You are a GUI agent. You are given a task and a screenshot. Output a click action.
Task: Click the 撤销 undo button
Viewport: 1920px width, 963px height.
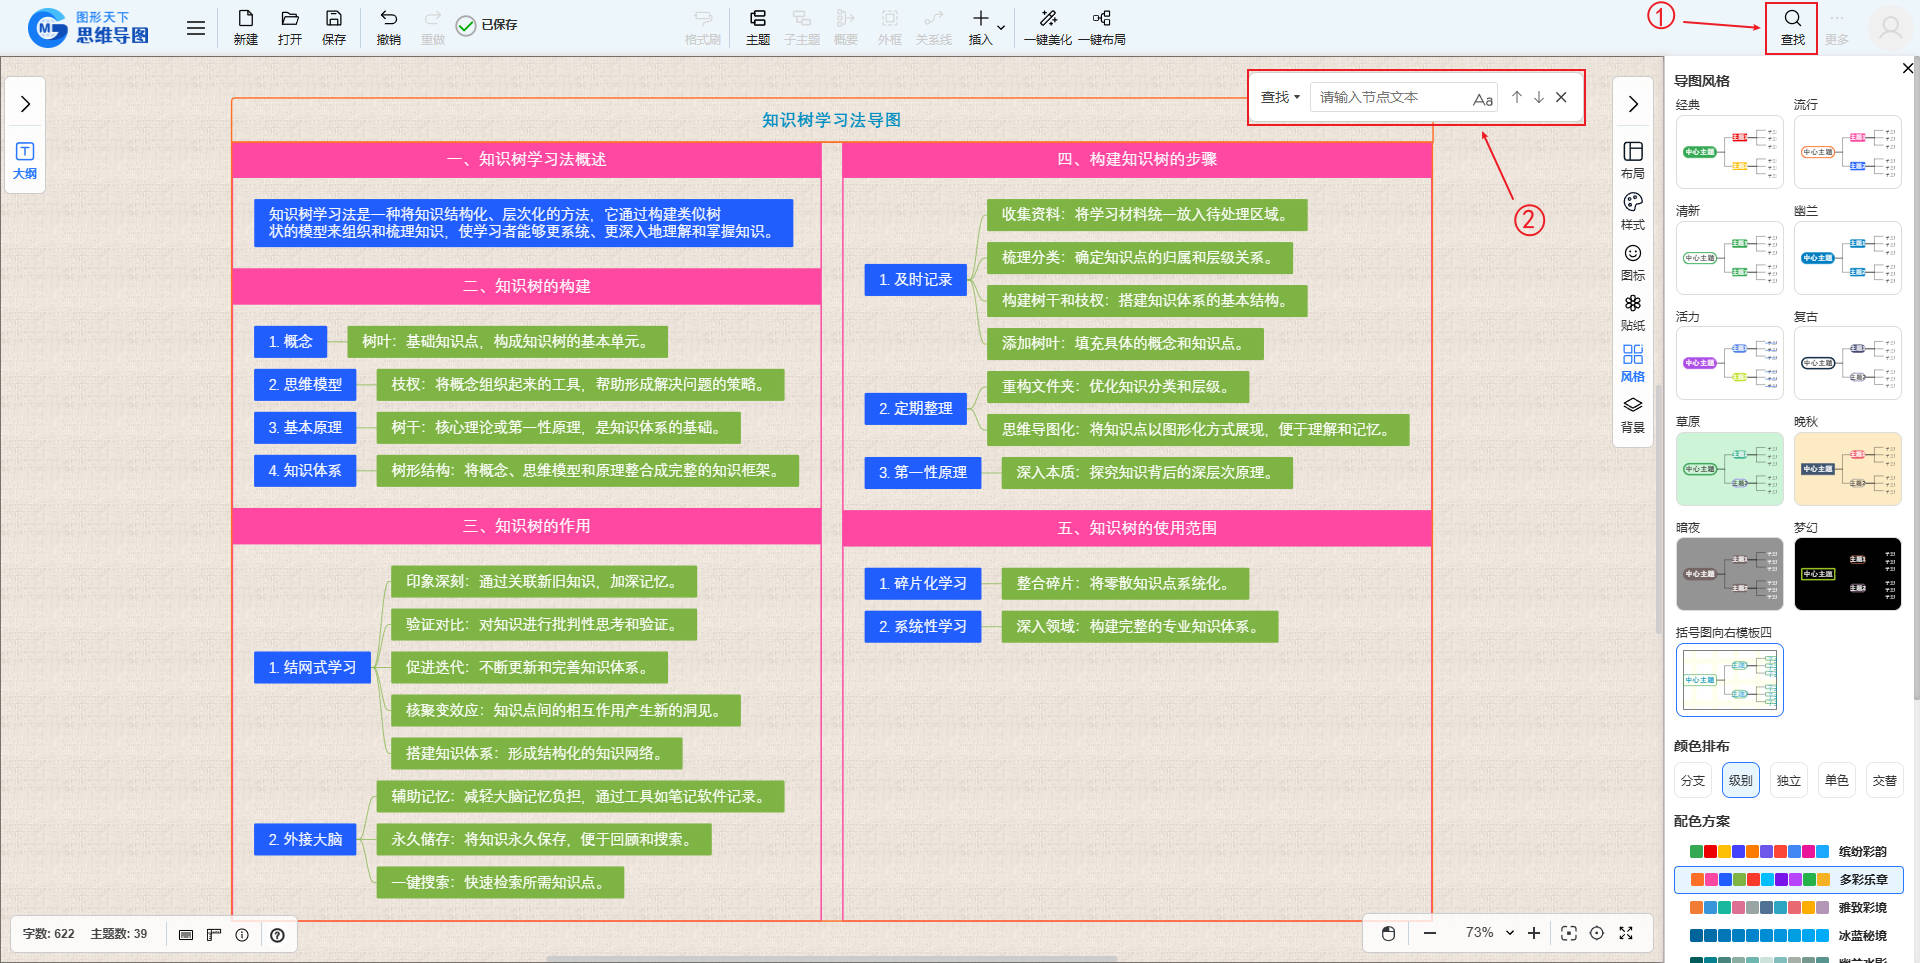point(388,27)
